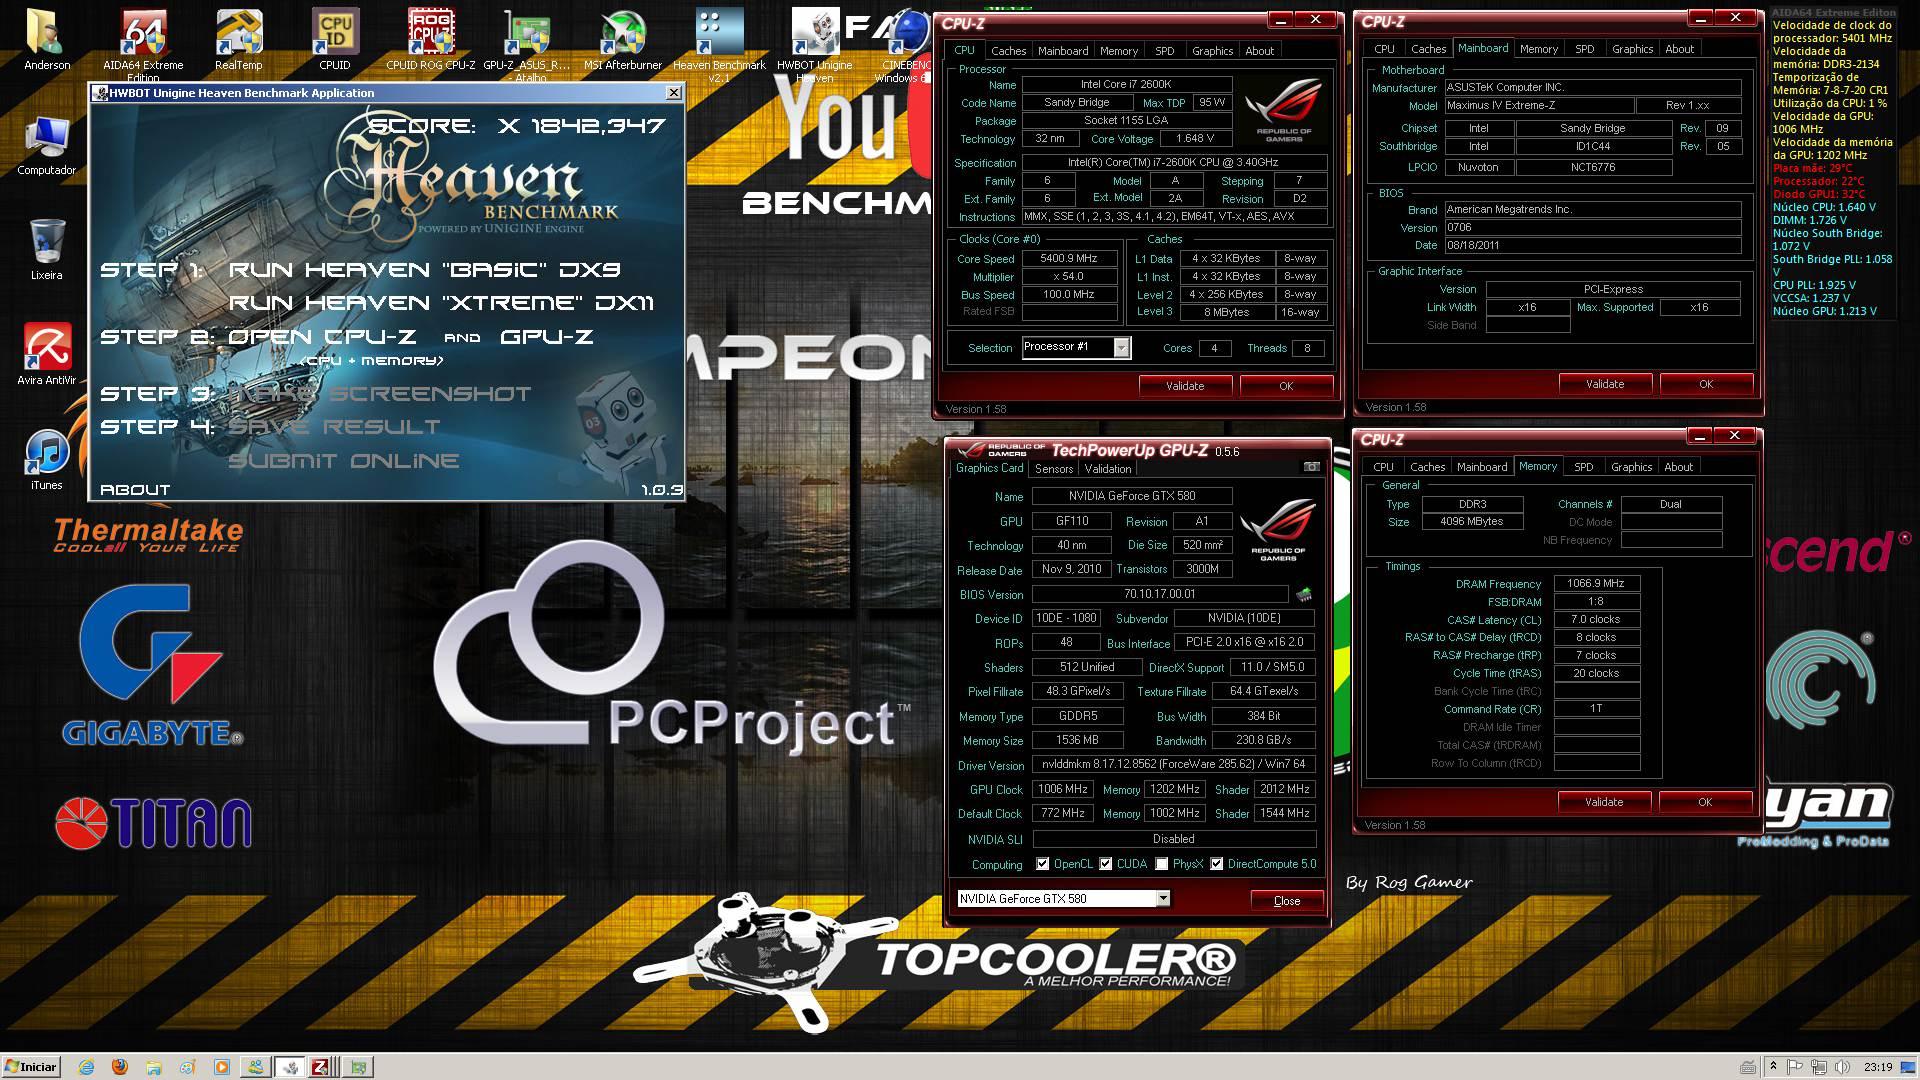Click Save Result in Heaven app

(x=334, y=427)
